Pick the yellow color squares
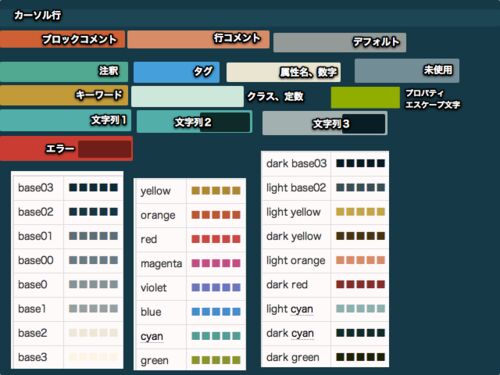The width and height of the screenshot is (500, 375). pyautogui.click(x=216, y=191)
